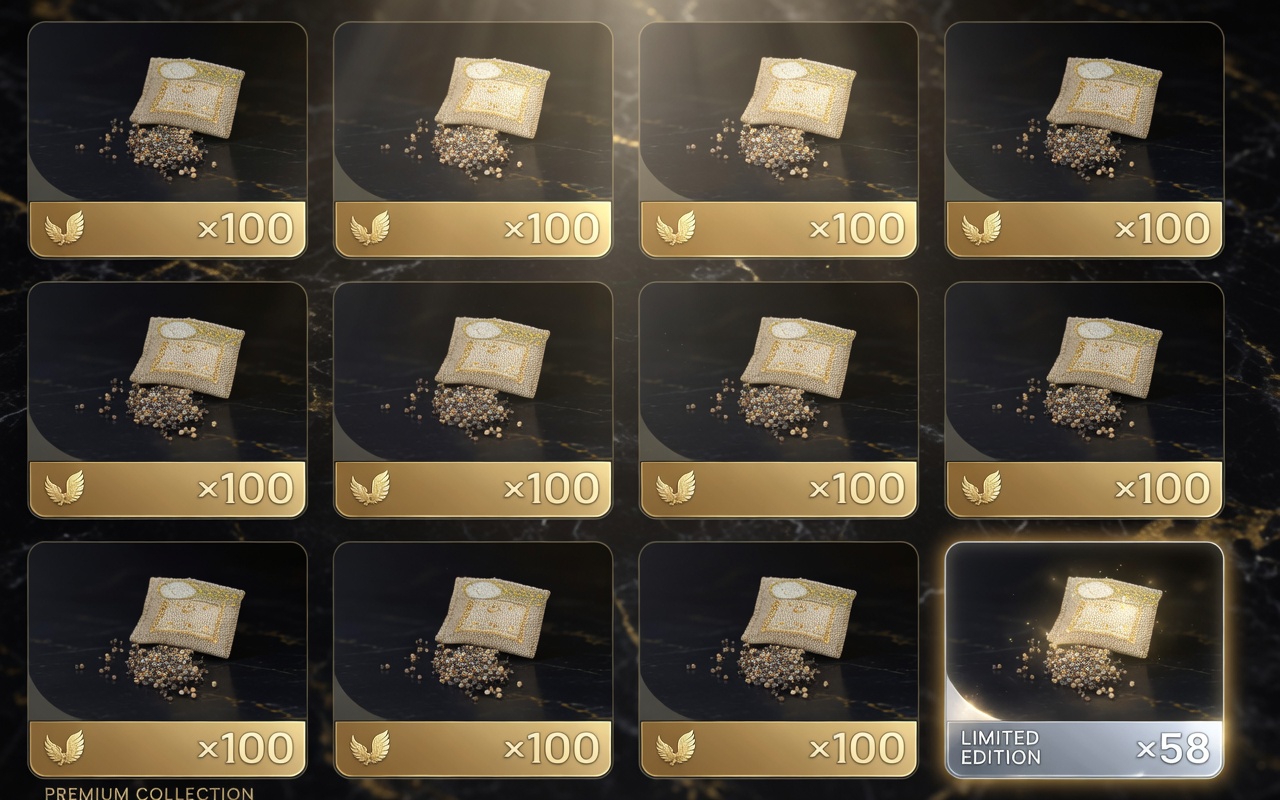
Task: Click the golden wings icon on the first top-row card
Action: [64, 229]
